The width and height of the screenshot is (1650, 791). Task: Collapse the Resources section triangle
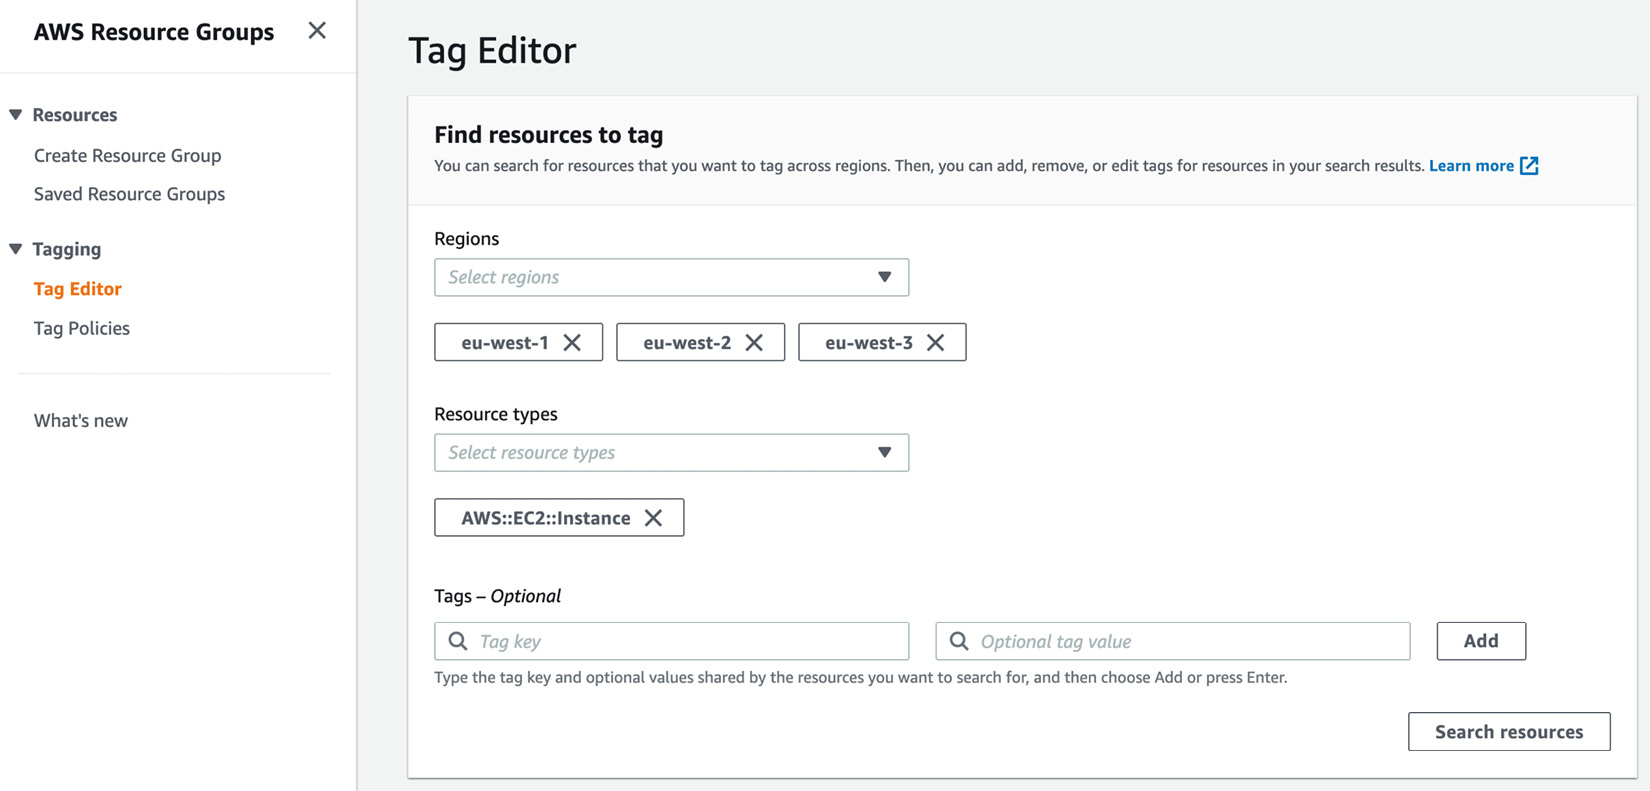(x=16, y=115)
